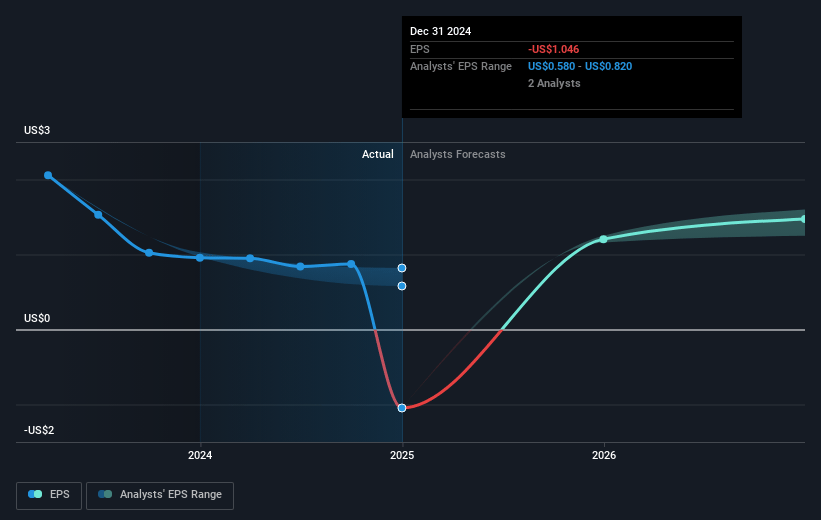Click the Analysts' EPS Range label in tooltip
Image resolution: width=821 pixels, height=520 pixels.
click(x=461, y=67)
